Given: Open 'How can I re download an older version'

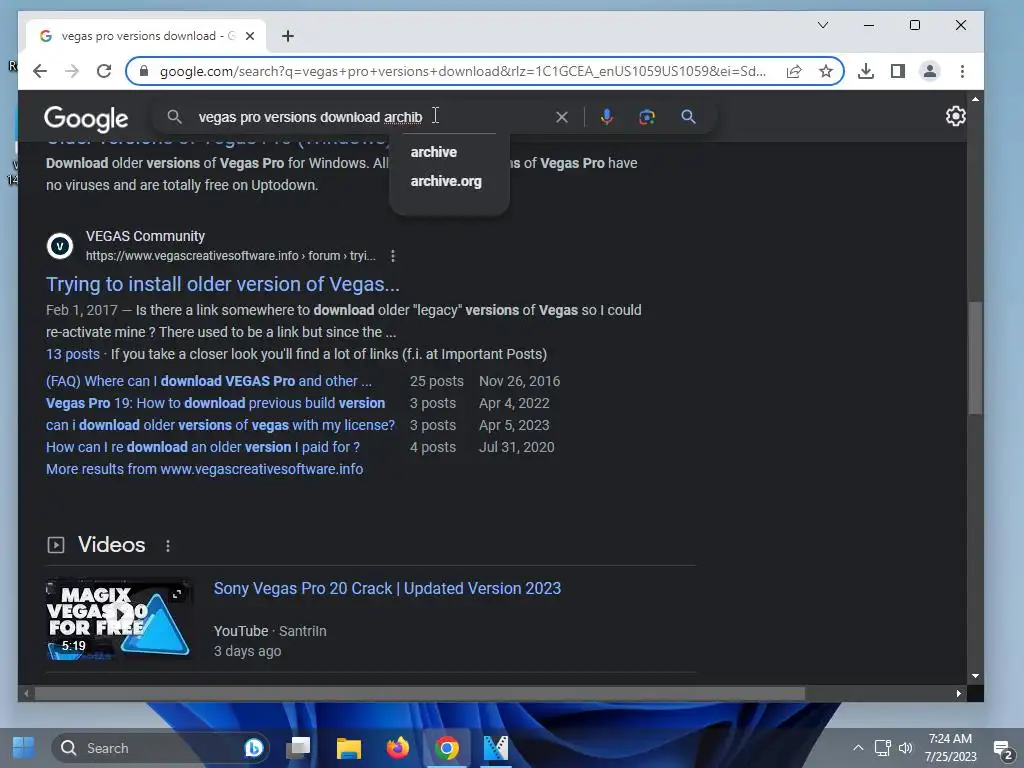Looking at the screenshot, I should 202,447.
